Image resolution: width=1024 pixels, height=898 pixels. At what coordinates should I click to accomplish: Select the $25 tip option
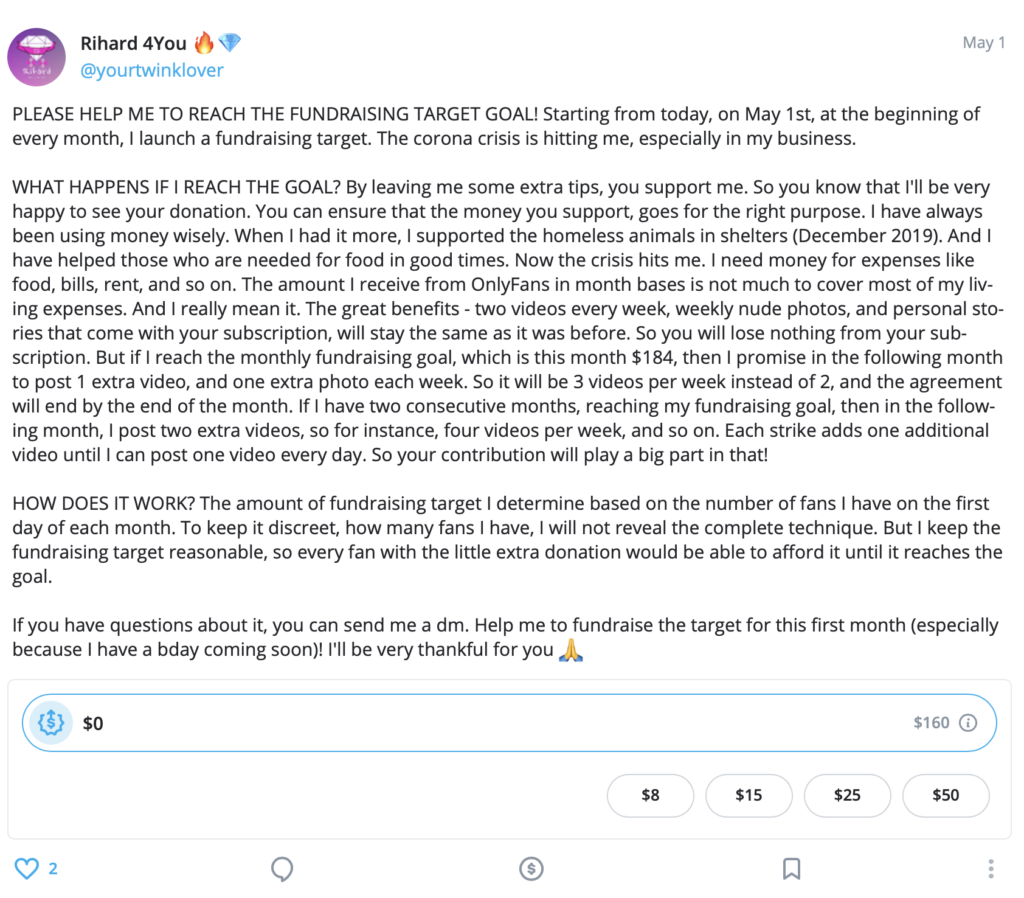(847, 795)
